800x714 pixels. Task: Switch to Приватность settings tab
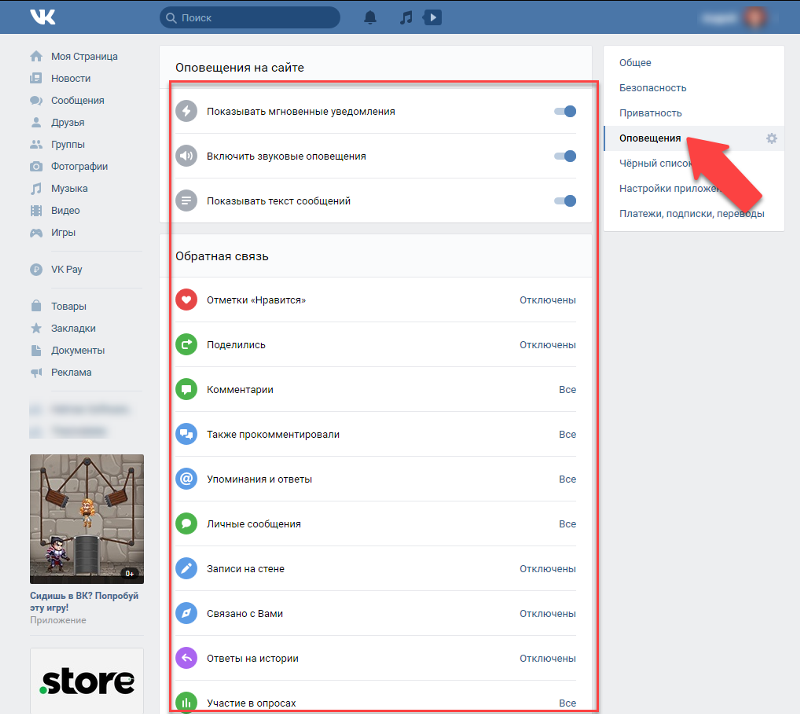click(x=650, y=113)
